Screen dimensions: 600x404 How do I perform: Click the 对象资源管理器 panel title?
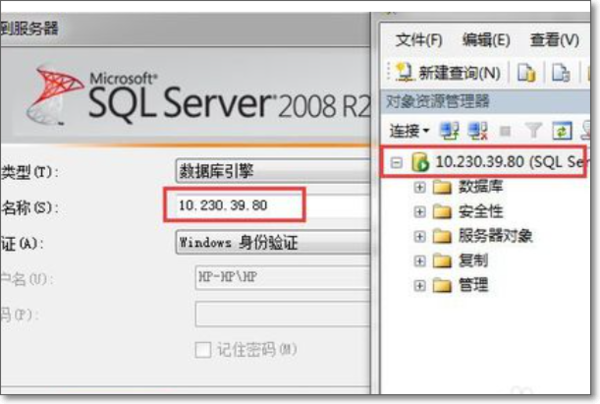438,101
